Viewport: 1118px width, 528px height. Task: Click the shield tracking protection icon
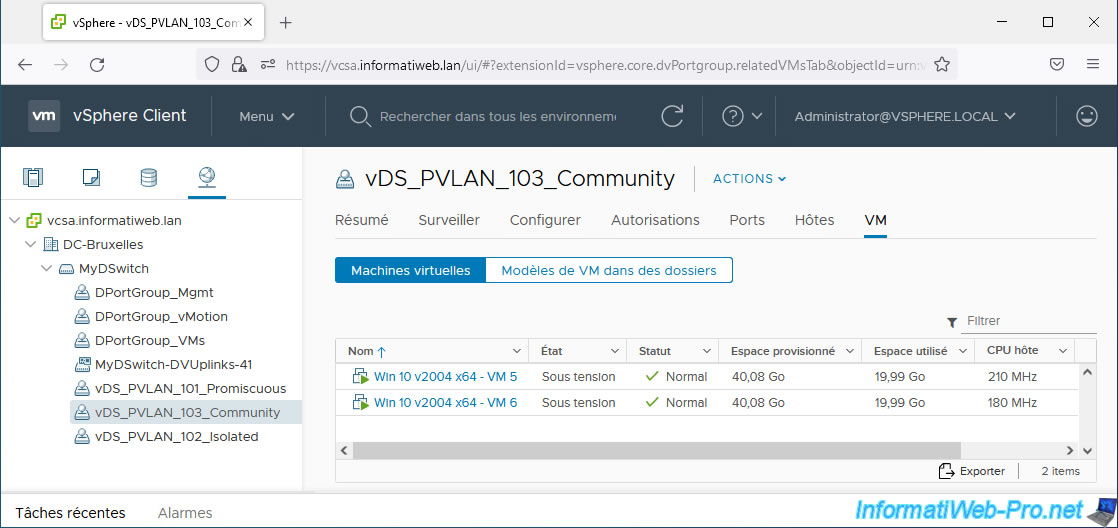tap(212, 65)
